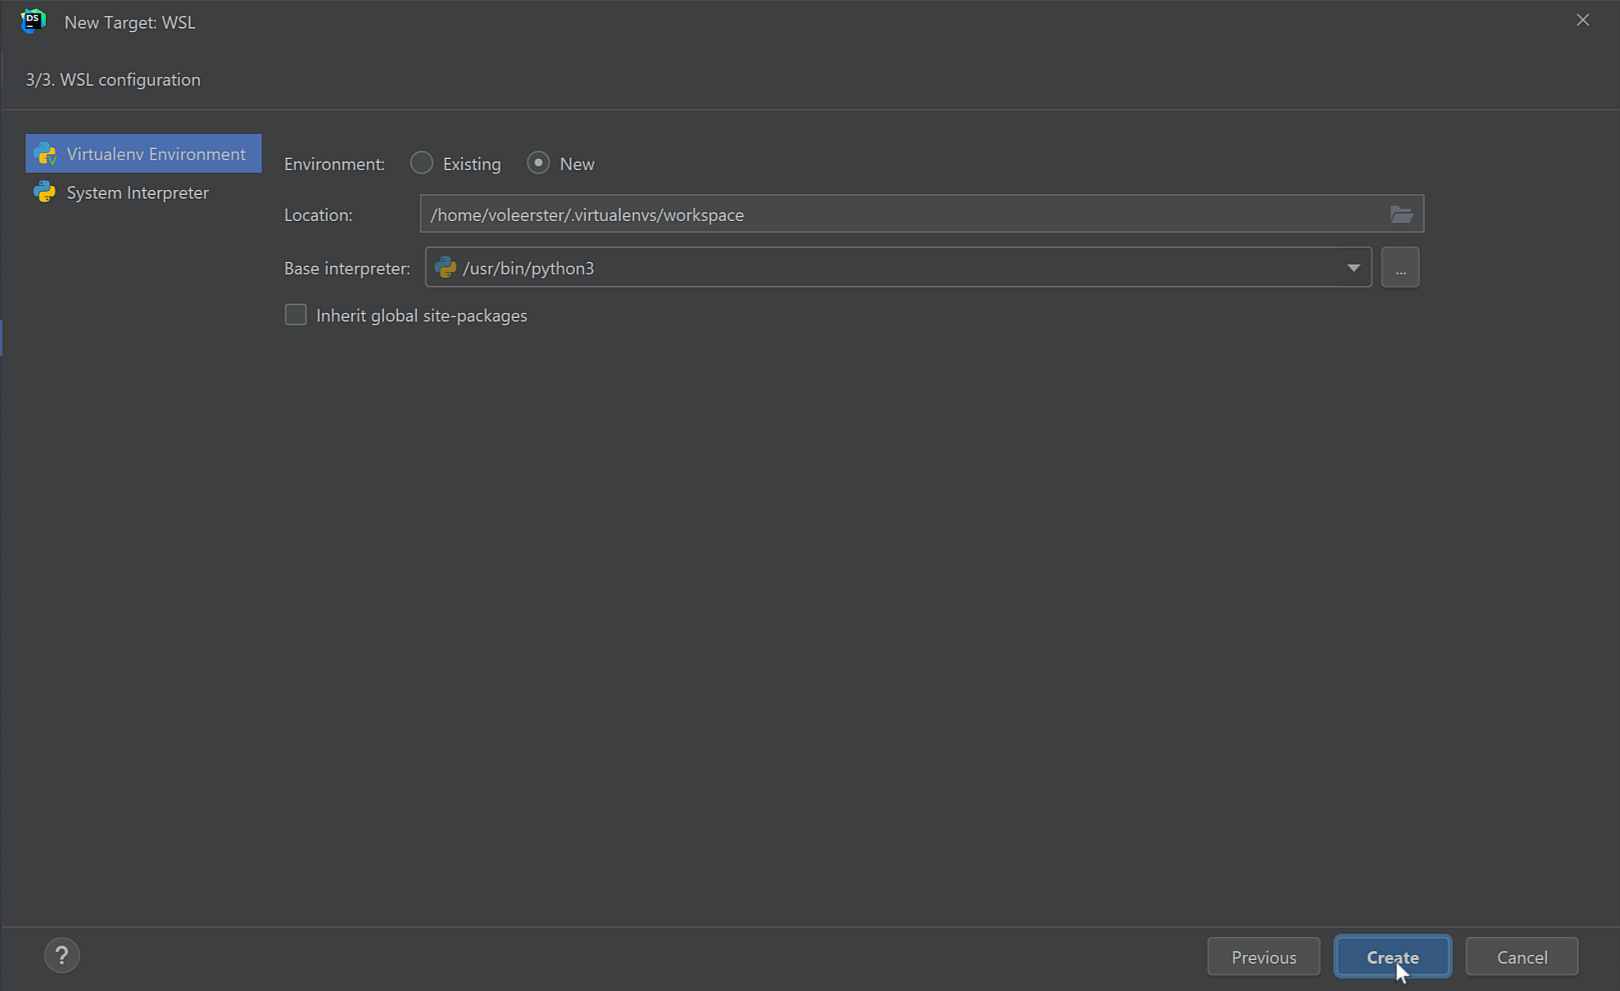
Task: Cancel the WSL target setup
Action: 1521,957
